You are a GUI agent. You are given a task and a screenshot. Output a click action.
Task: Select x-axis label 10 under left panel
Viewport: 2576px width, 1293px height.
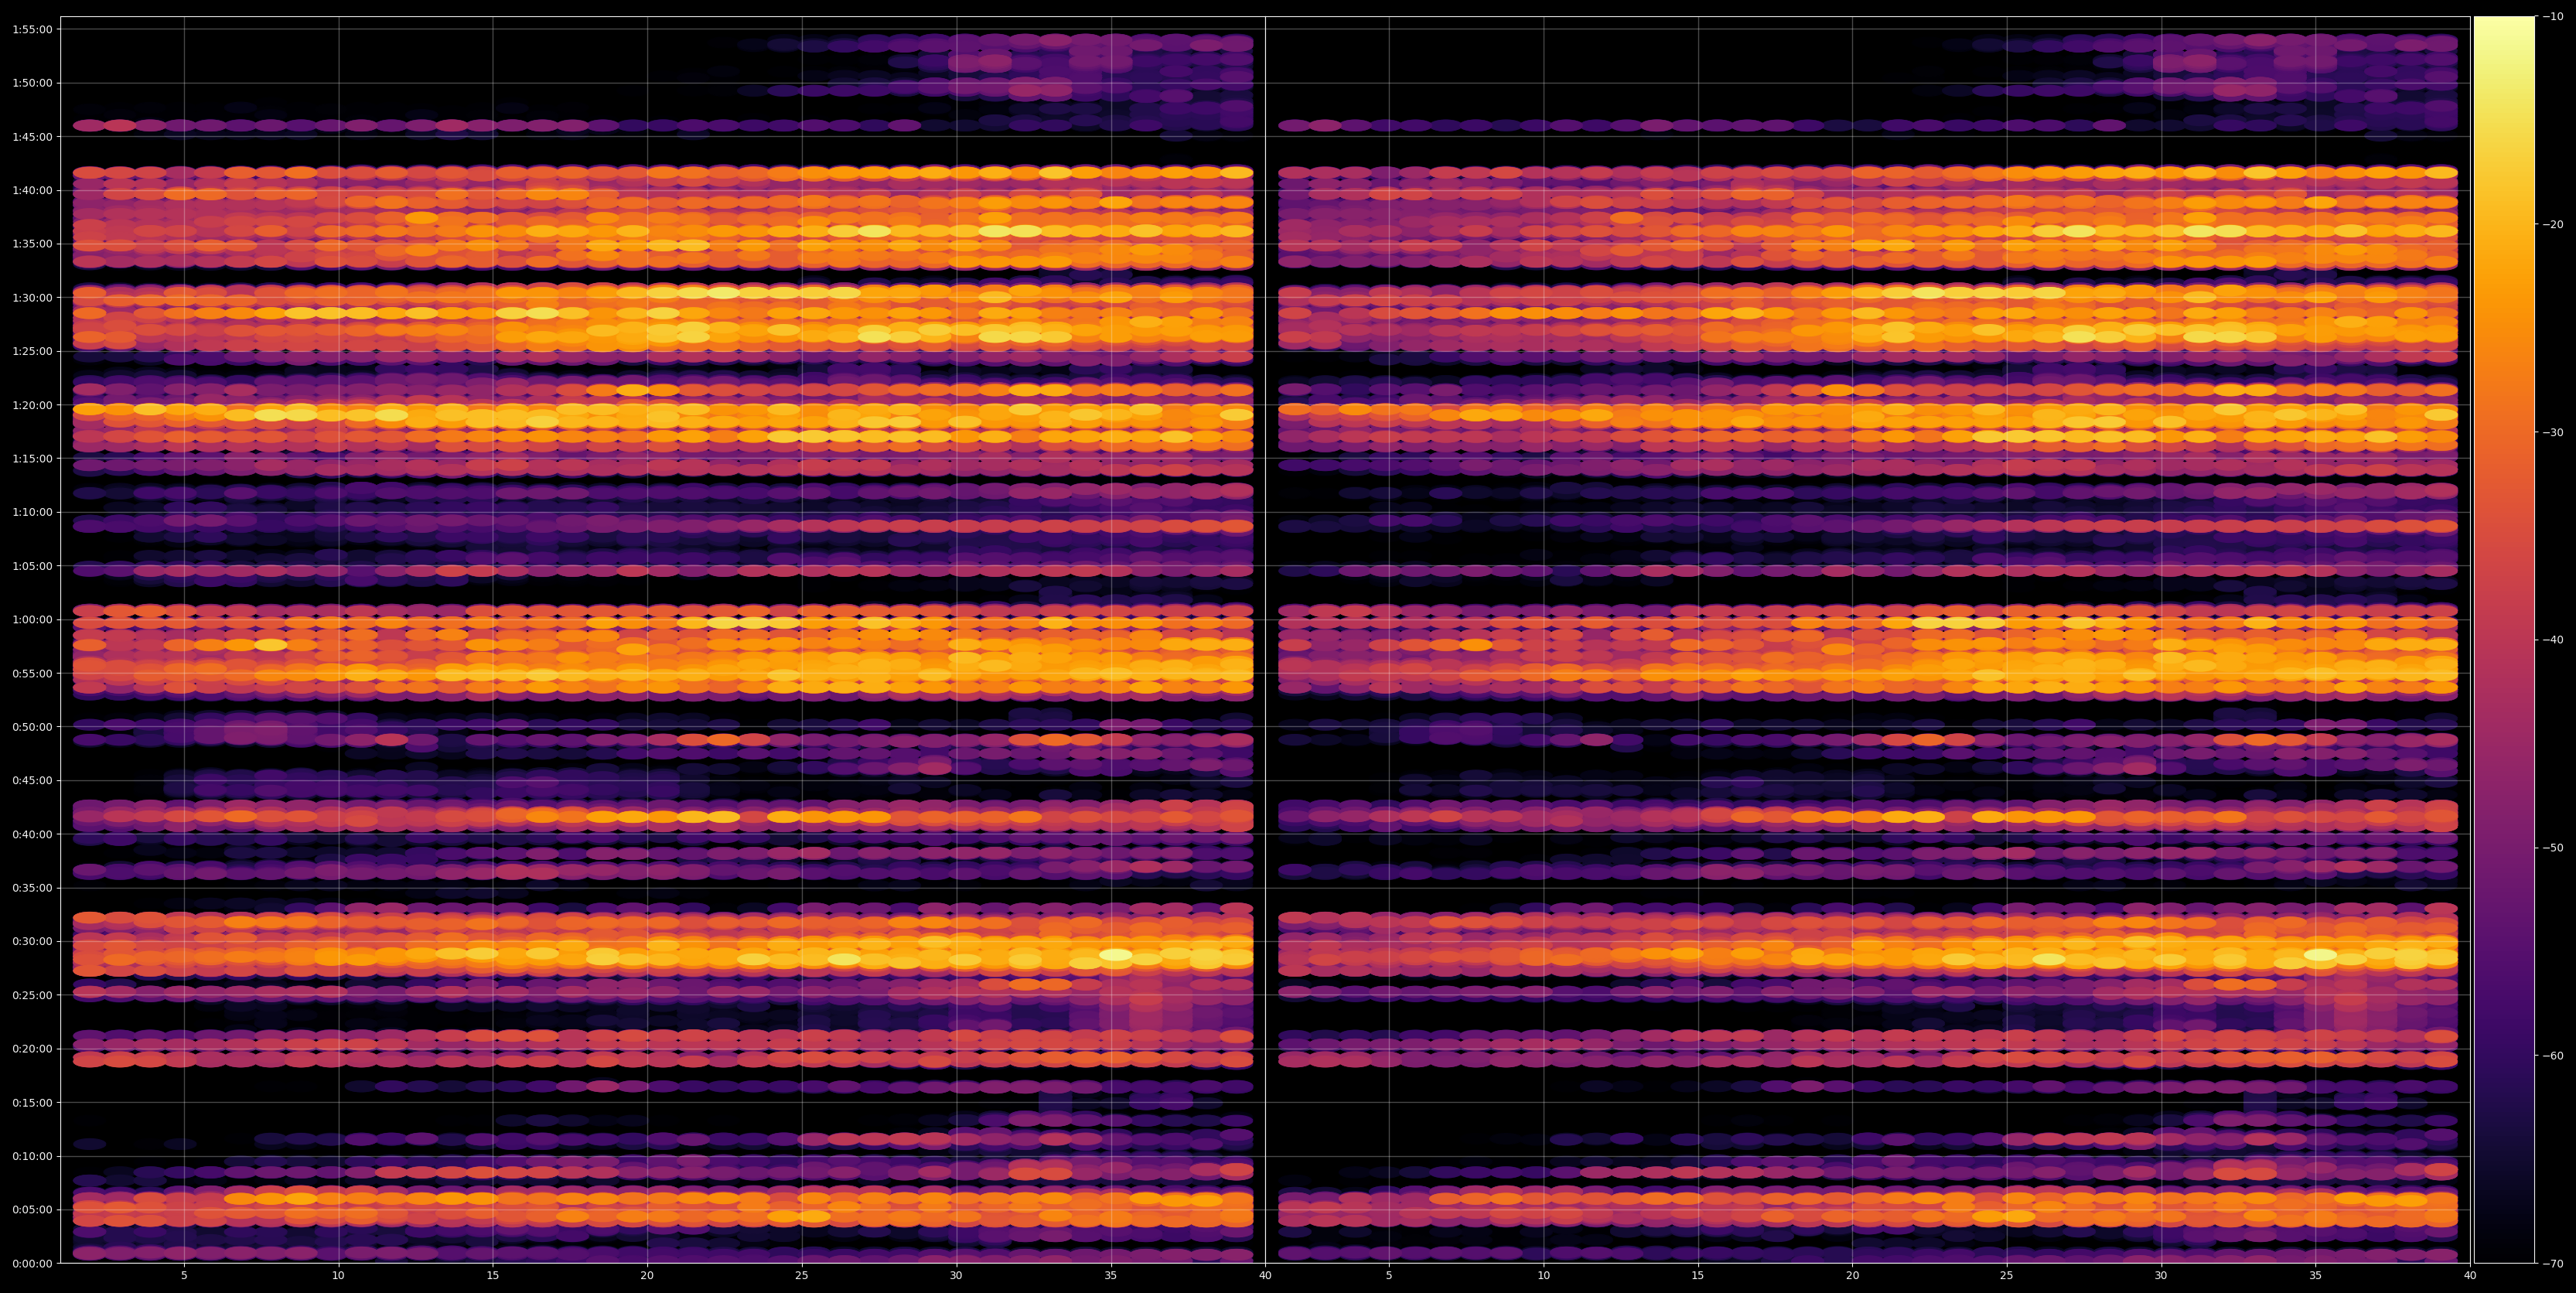(338, 1276)
